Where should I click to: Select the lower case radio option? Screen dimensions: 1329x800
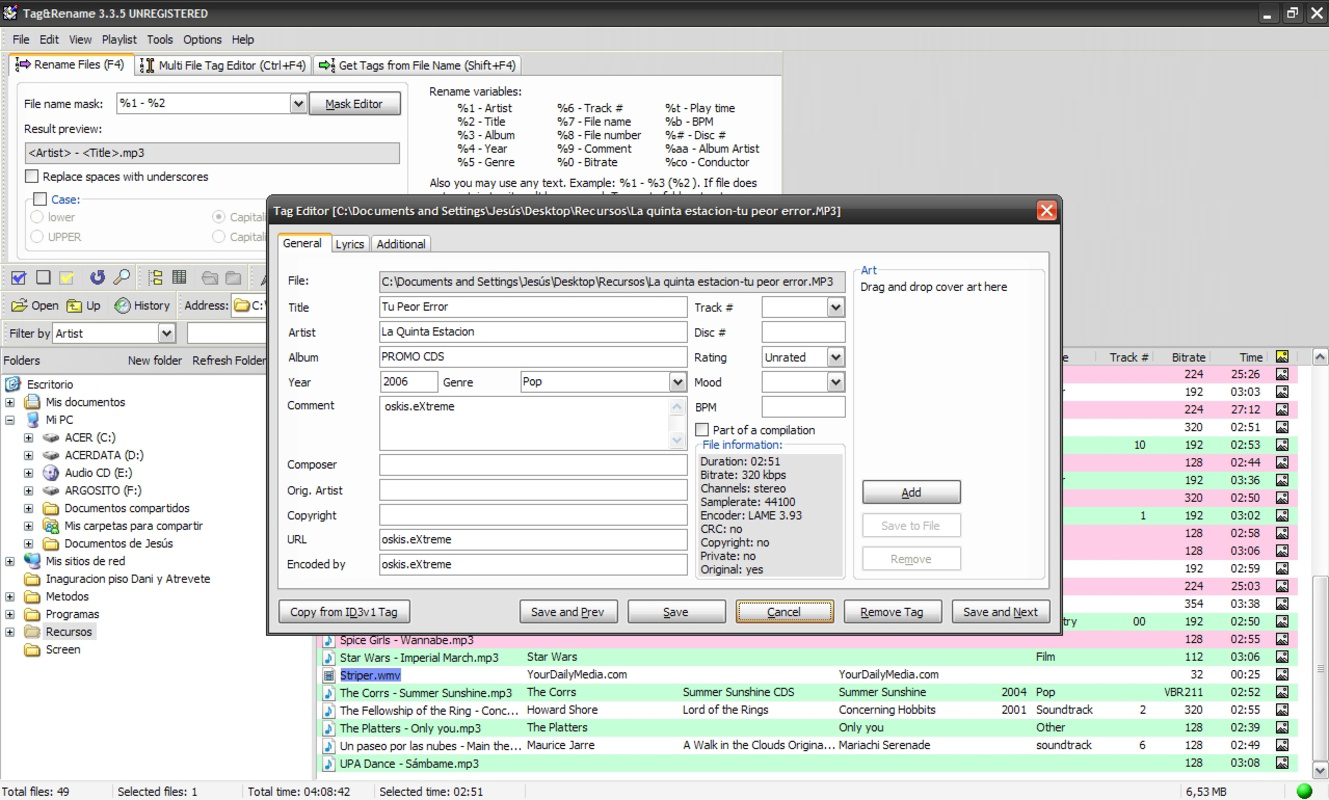(x=37, y=217)
